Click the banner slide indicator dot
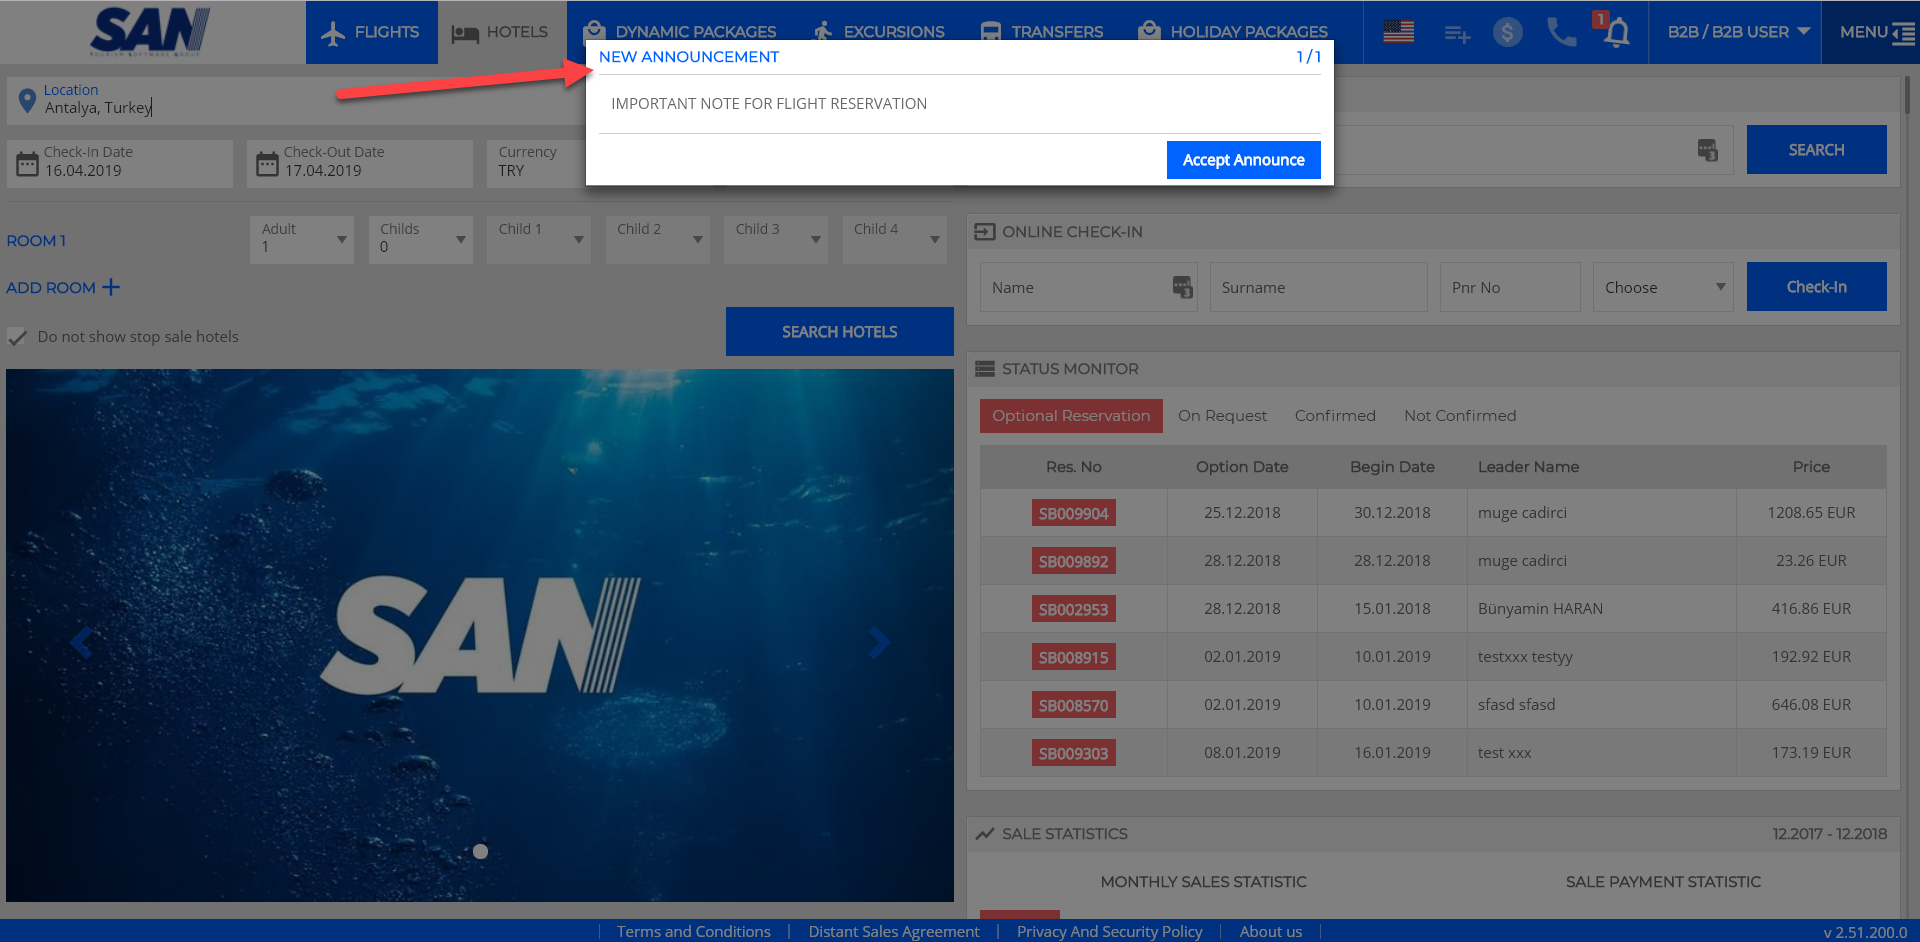The width and height of the screenshot is (1920, 942). tap(480, 852)
